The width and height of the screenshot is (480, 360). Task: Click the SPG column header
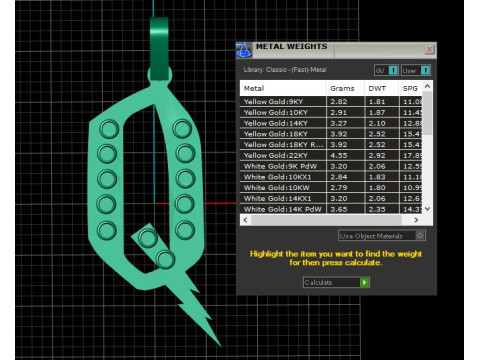[x=410, y=88]
